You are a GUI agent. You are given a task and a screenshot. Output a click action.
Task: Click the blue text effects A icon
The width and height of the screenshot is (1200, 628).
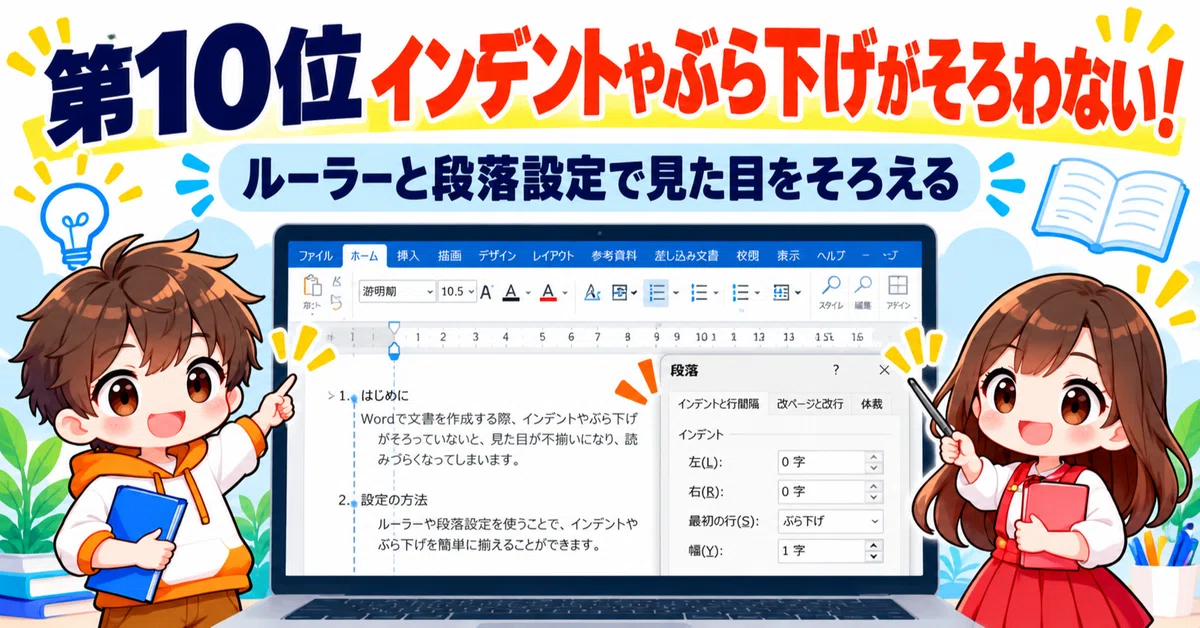tap(591, 292)
